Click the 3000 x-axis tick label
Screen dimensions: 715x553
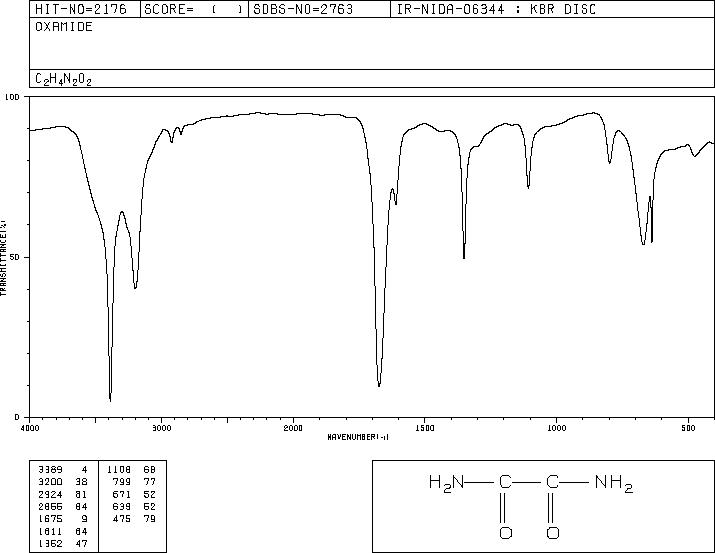click(x=161, y=428)
